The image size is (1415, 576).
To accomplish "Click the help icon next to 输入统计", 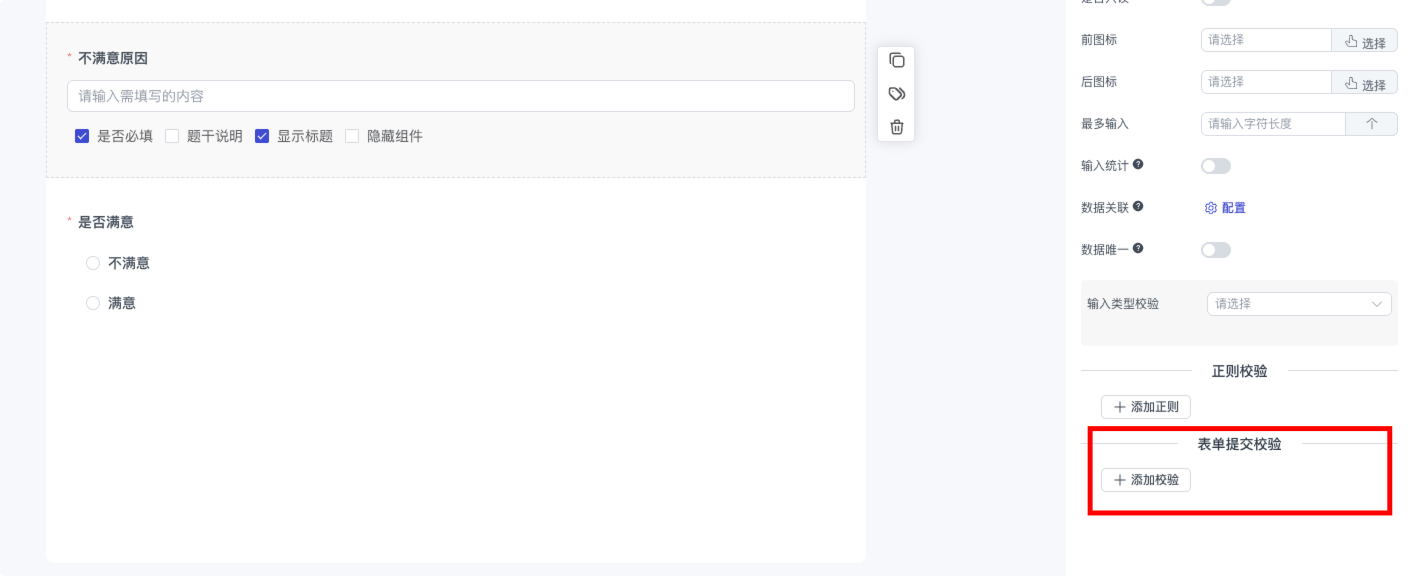I will point(1138,165).
